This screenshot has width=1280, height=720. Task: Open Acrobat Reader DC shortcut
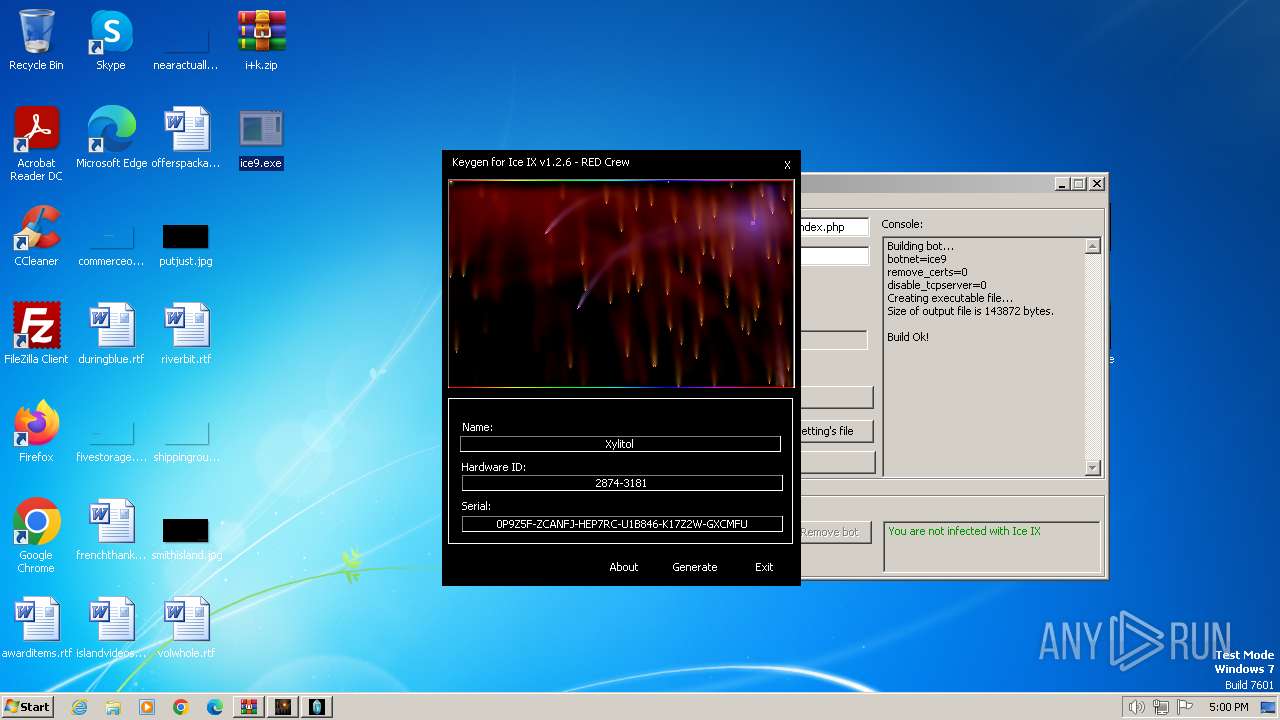pos(36,144)
